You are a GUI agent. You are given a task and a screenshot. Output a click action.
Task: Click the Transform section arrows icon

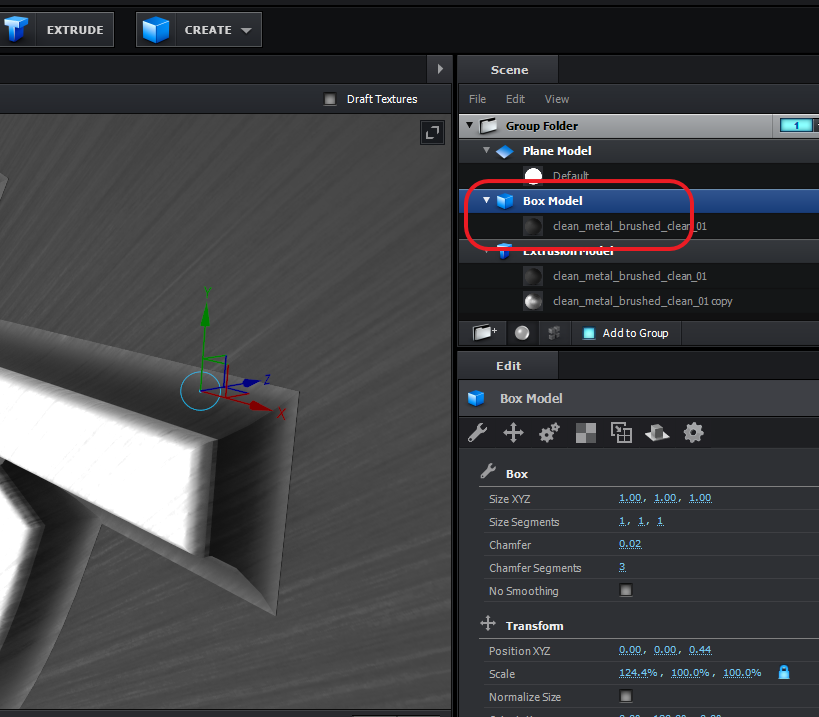[488, 624]
